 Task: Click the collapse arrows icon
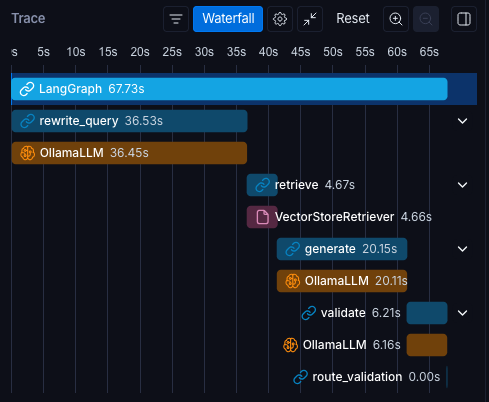click(310, 19)
